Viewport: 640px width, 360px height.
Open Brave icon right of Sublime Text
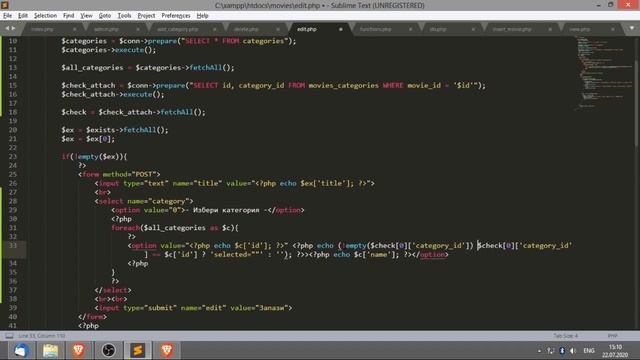point(167,350)
